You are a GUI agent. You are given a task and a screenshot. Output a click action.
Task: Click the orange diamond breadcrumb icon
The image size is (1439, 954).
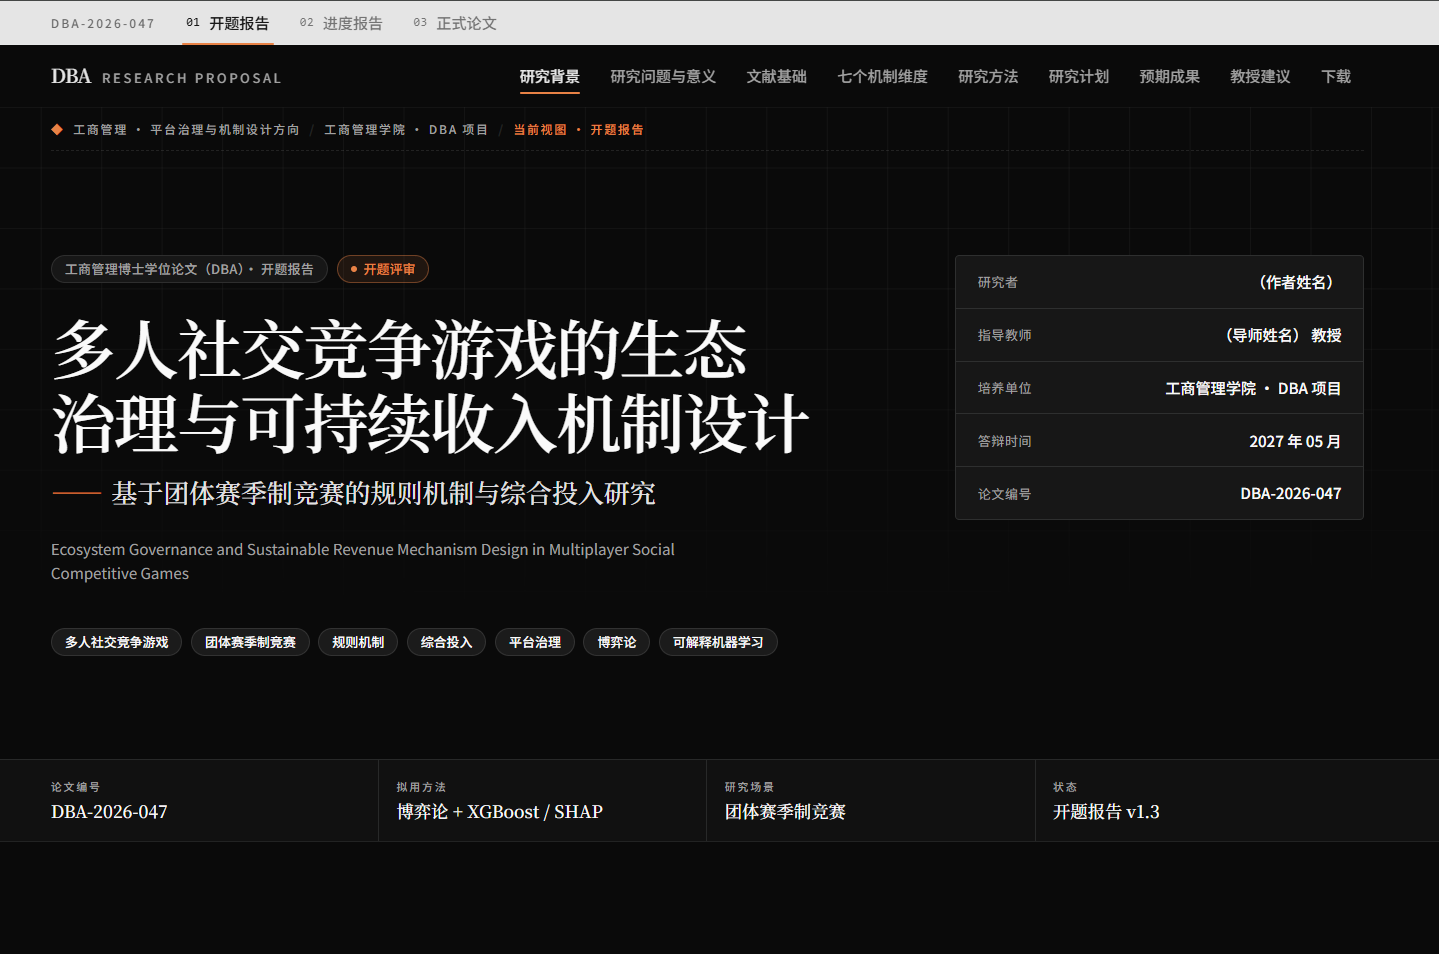(57, 129)
